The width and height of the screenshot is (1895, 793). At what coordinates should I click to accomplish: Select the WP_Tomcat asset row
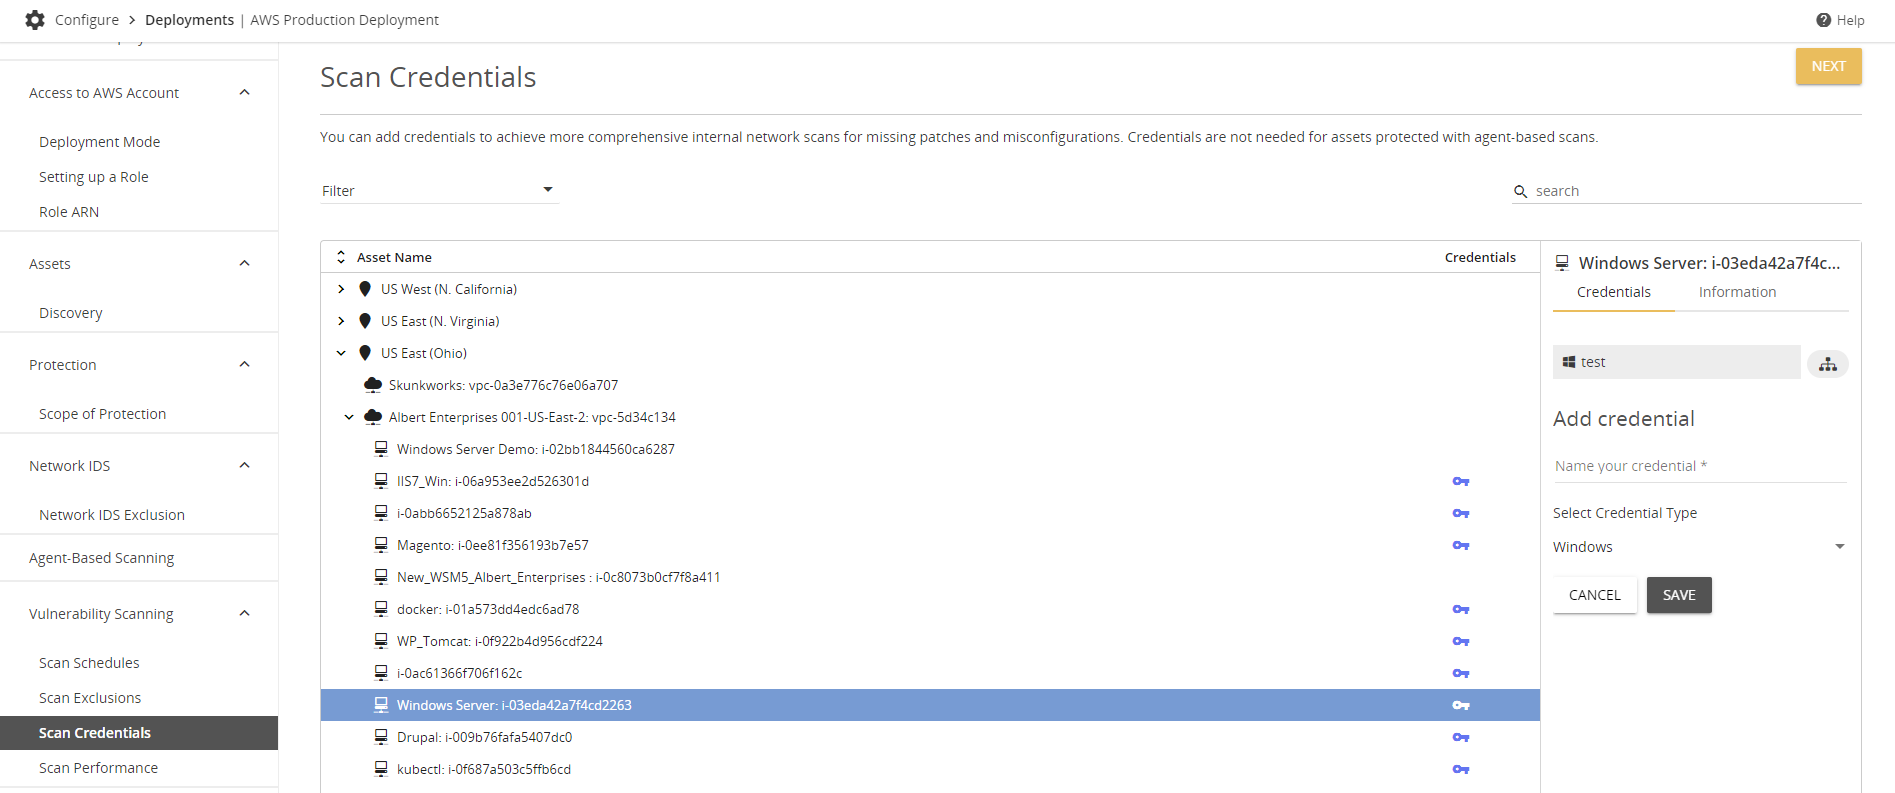[930, 641]
